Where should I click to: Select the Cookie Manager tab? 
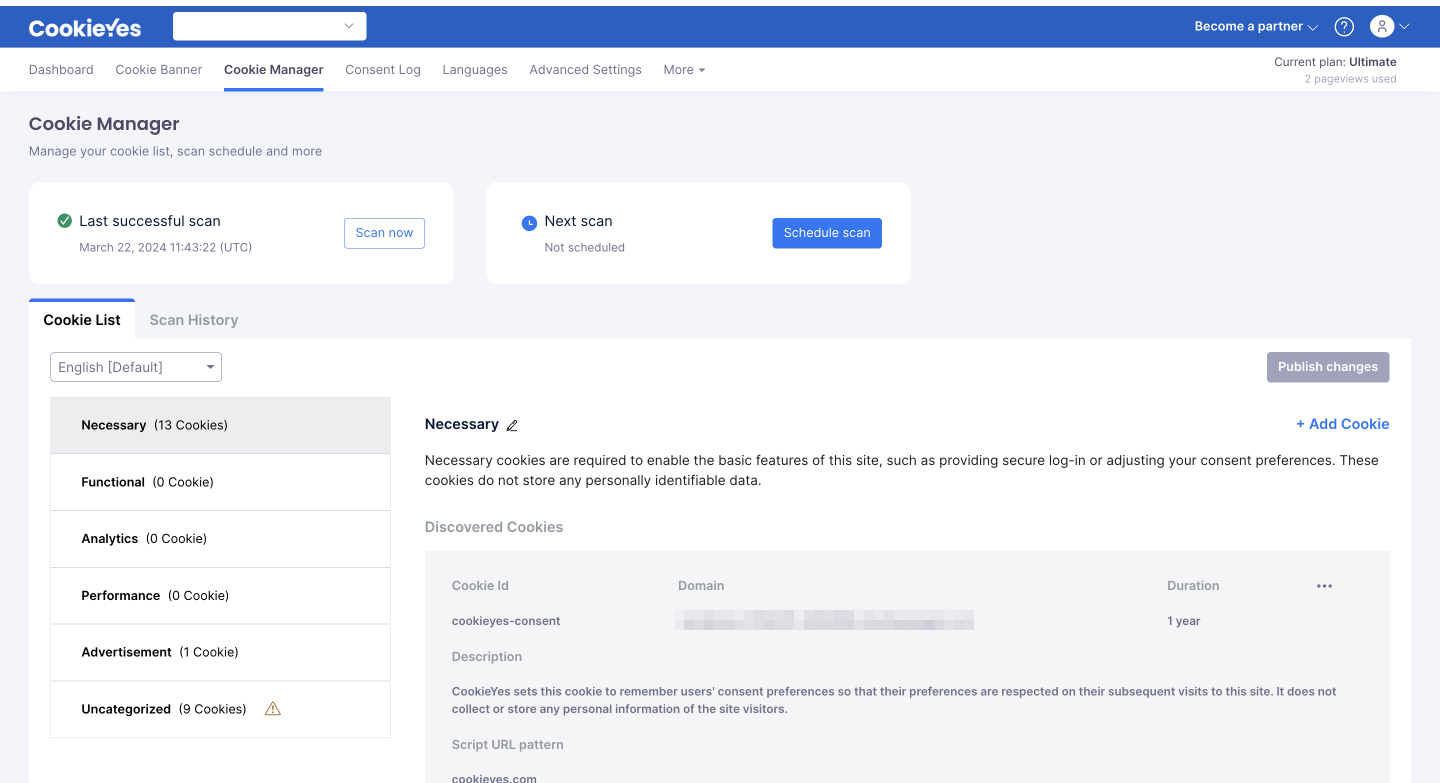pyautogui.click(x=274, y=70)
